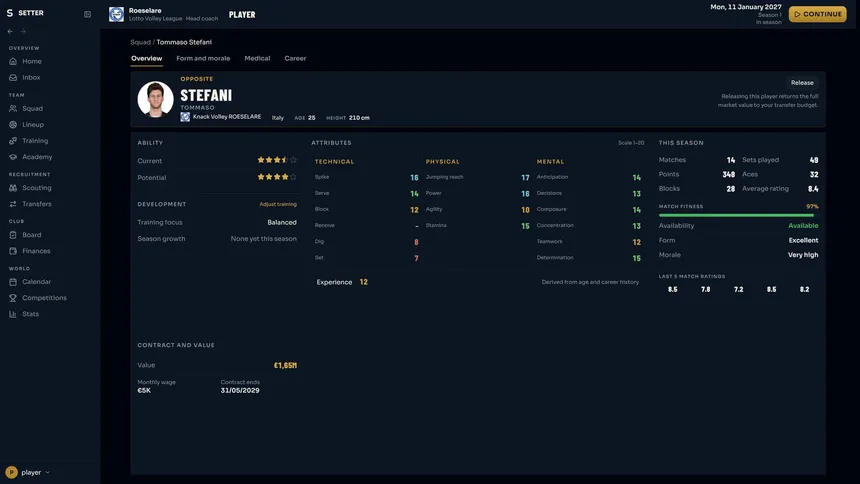860x484 pixels.
Task: Open the player account dropdown
Action: 28,472
